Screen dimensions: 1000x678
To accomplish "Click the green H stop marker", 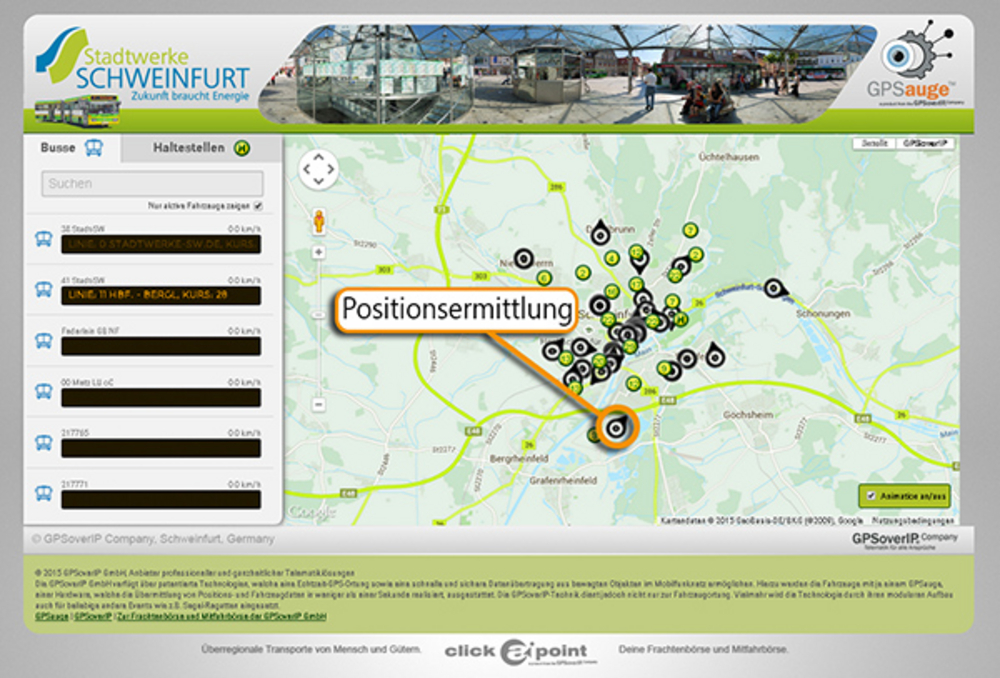I will (681, 320).
